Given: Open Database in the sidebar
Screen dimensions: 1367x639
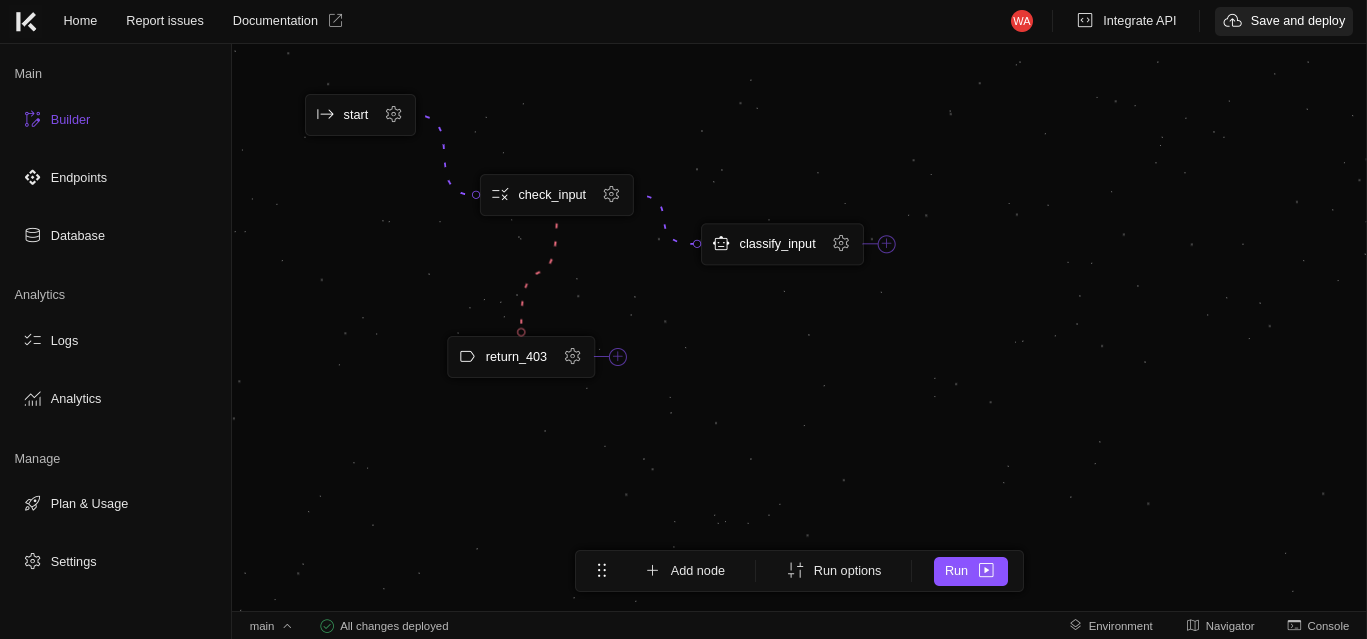Looking at the screenshot, I should point(78,236).
